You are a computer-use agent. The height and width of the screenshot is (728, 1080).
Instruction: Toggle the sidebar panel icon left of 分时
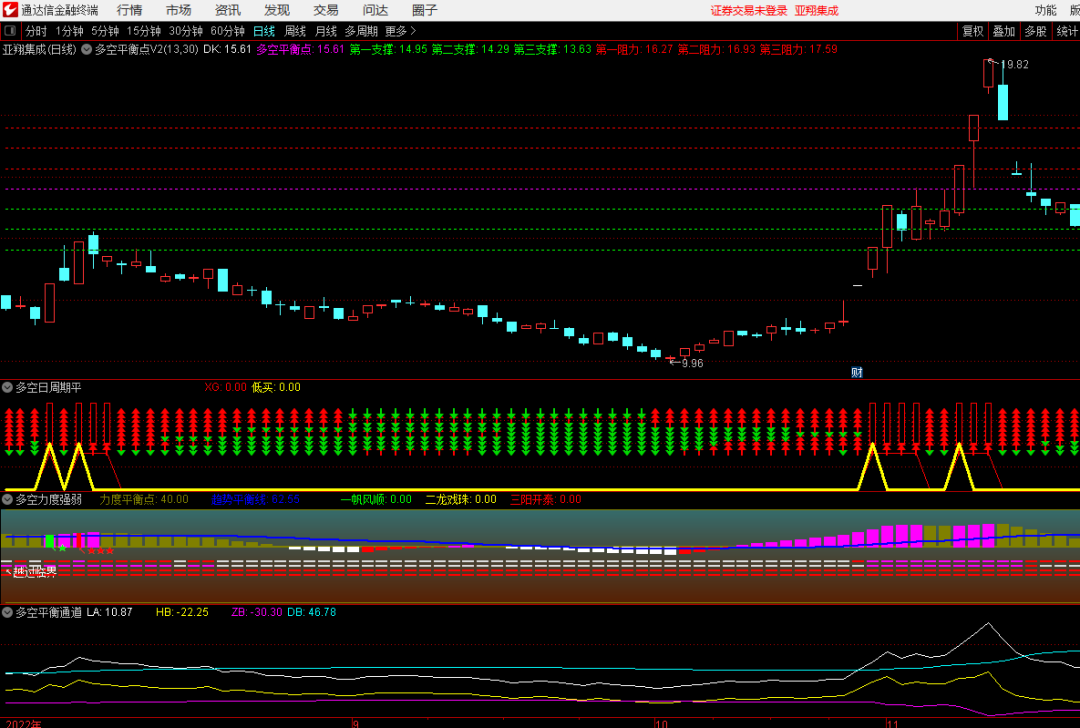(10, 31)
